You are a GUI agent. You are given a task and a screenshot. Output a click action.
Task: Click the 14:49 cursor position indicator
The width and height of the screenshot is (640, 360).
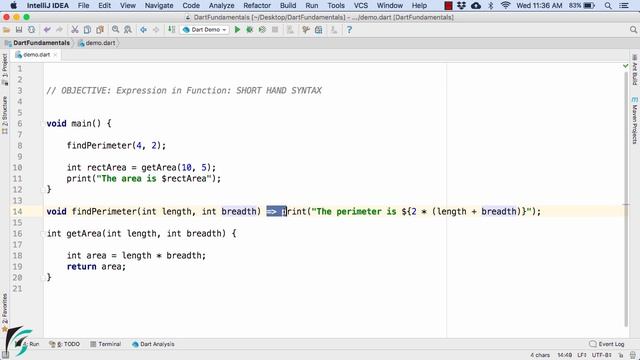point(564,355)
